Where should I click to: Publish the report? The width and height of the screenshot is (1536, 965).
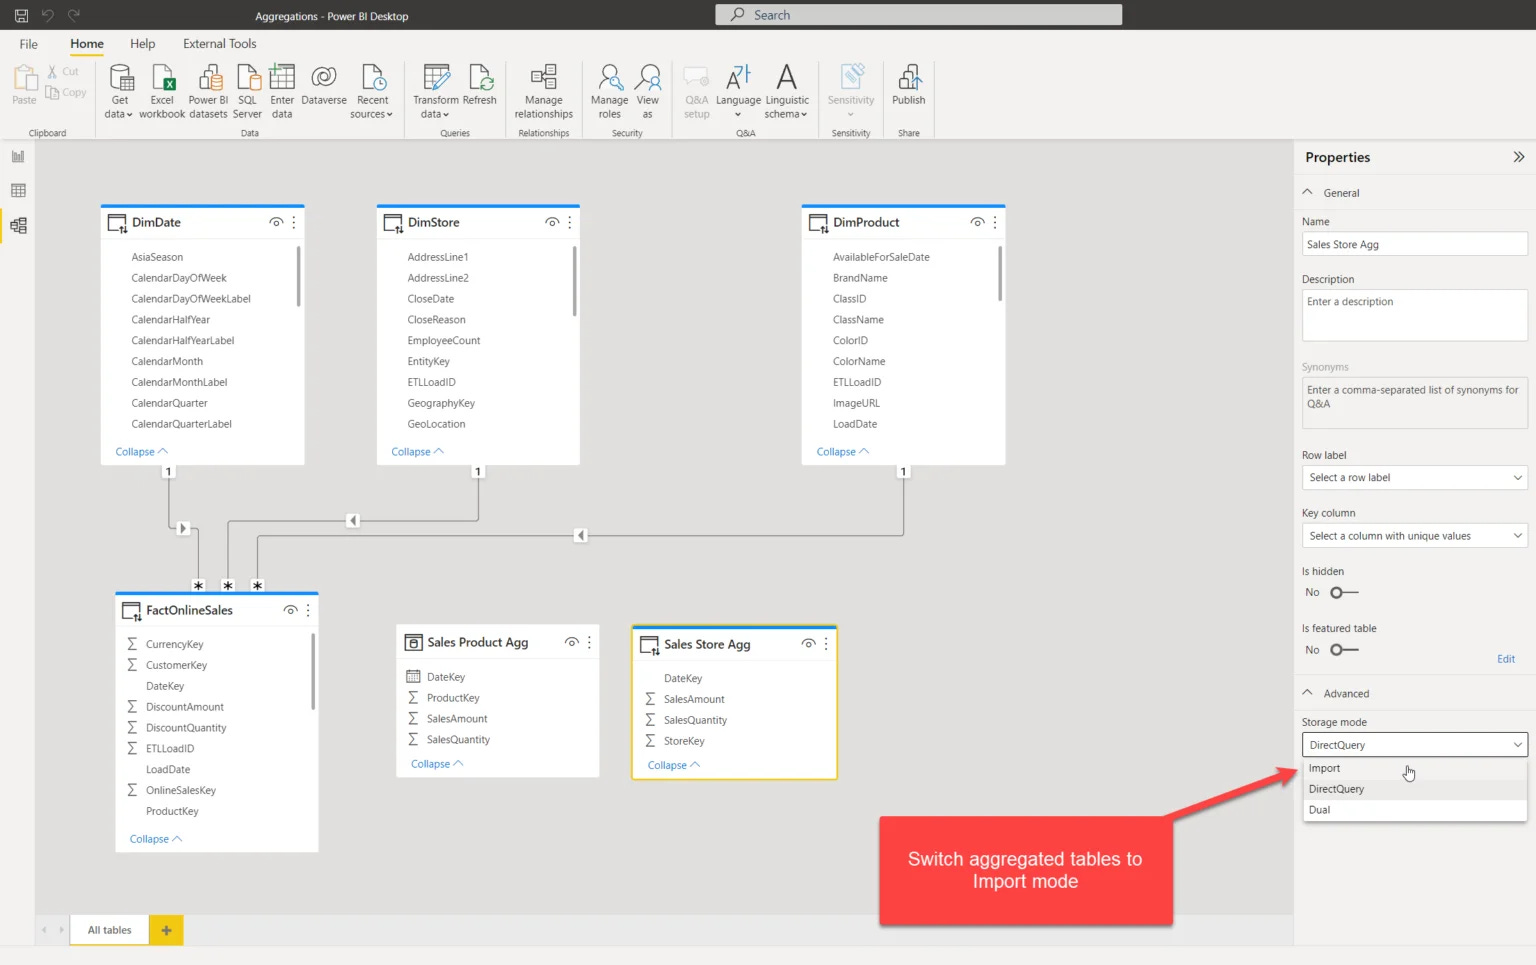[x=908, y=85]
